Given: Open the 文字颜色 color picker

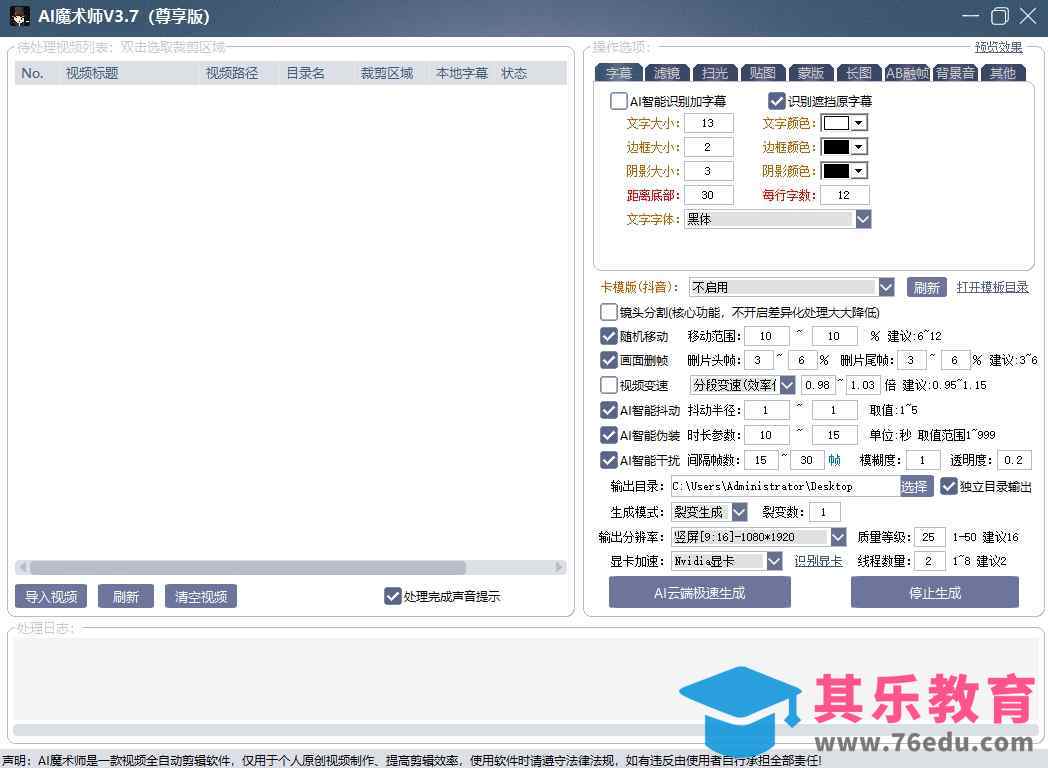Looking at the screenshot, I should [844, 123].
